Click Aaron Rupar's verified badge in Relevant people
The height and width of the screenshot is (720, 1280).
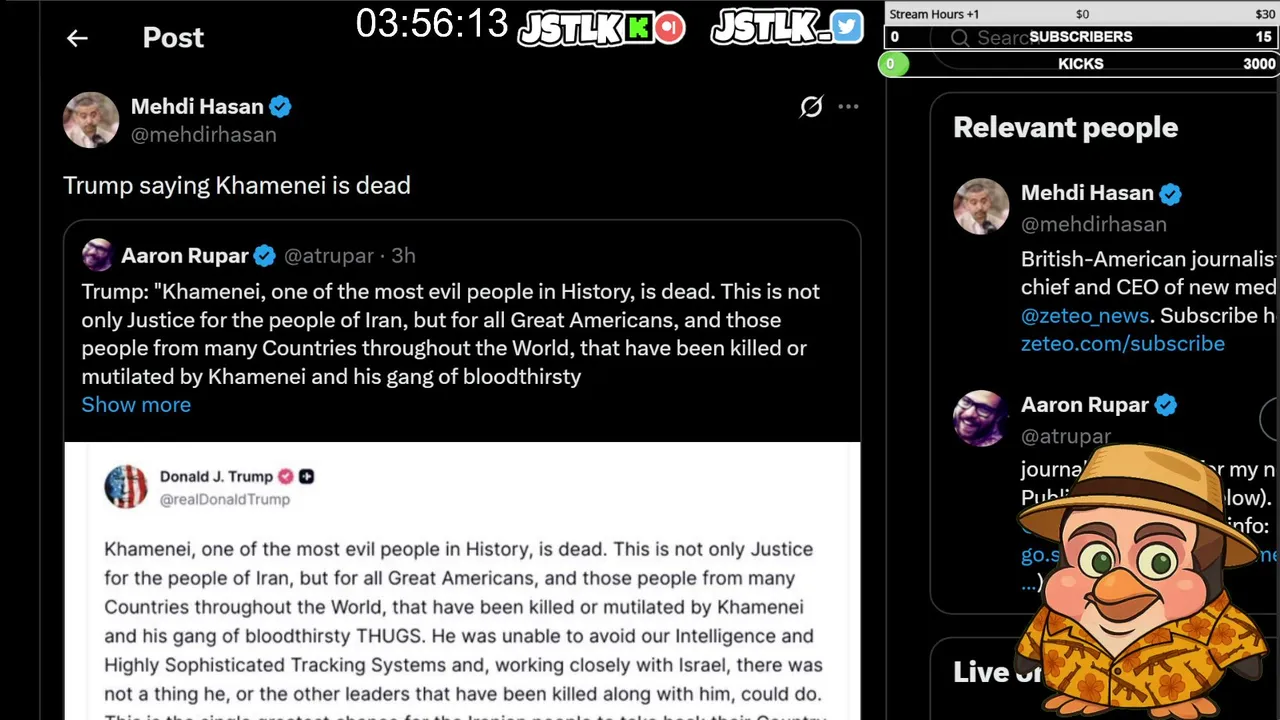coord(1166,405)
